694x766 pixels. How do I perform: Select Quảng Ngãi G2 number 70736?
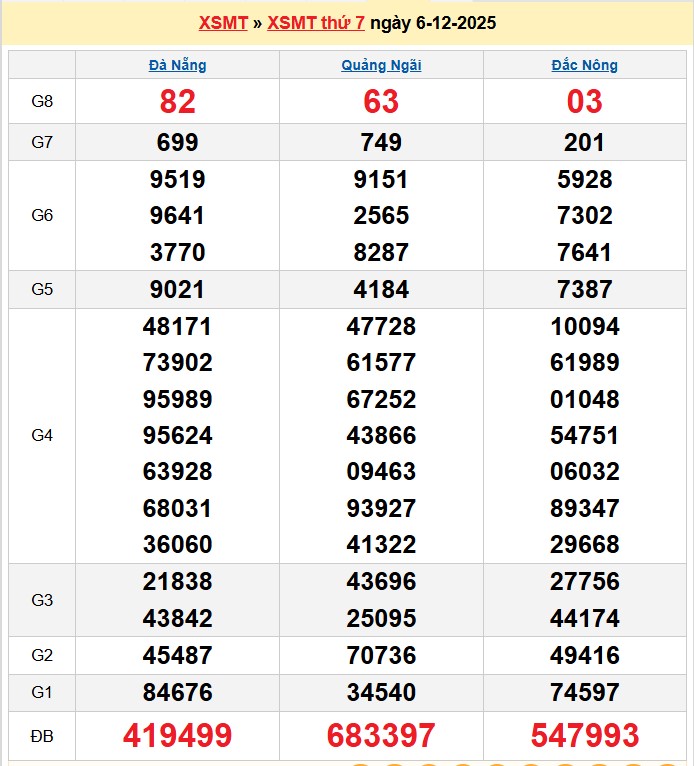coord(381,656)
